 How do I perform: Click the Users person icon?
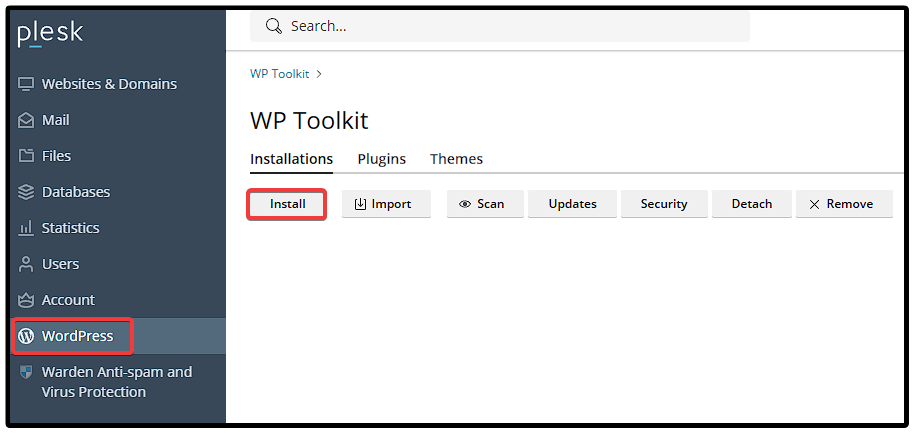26,264
